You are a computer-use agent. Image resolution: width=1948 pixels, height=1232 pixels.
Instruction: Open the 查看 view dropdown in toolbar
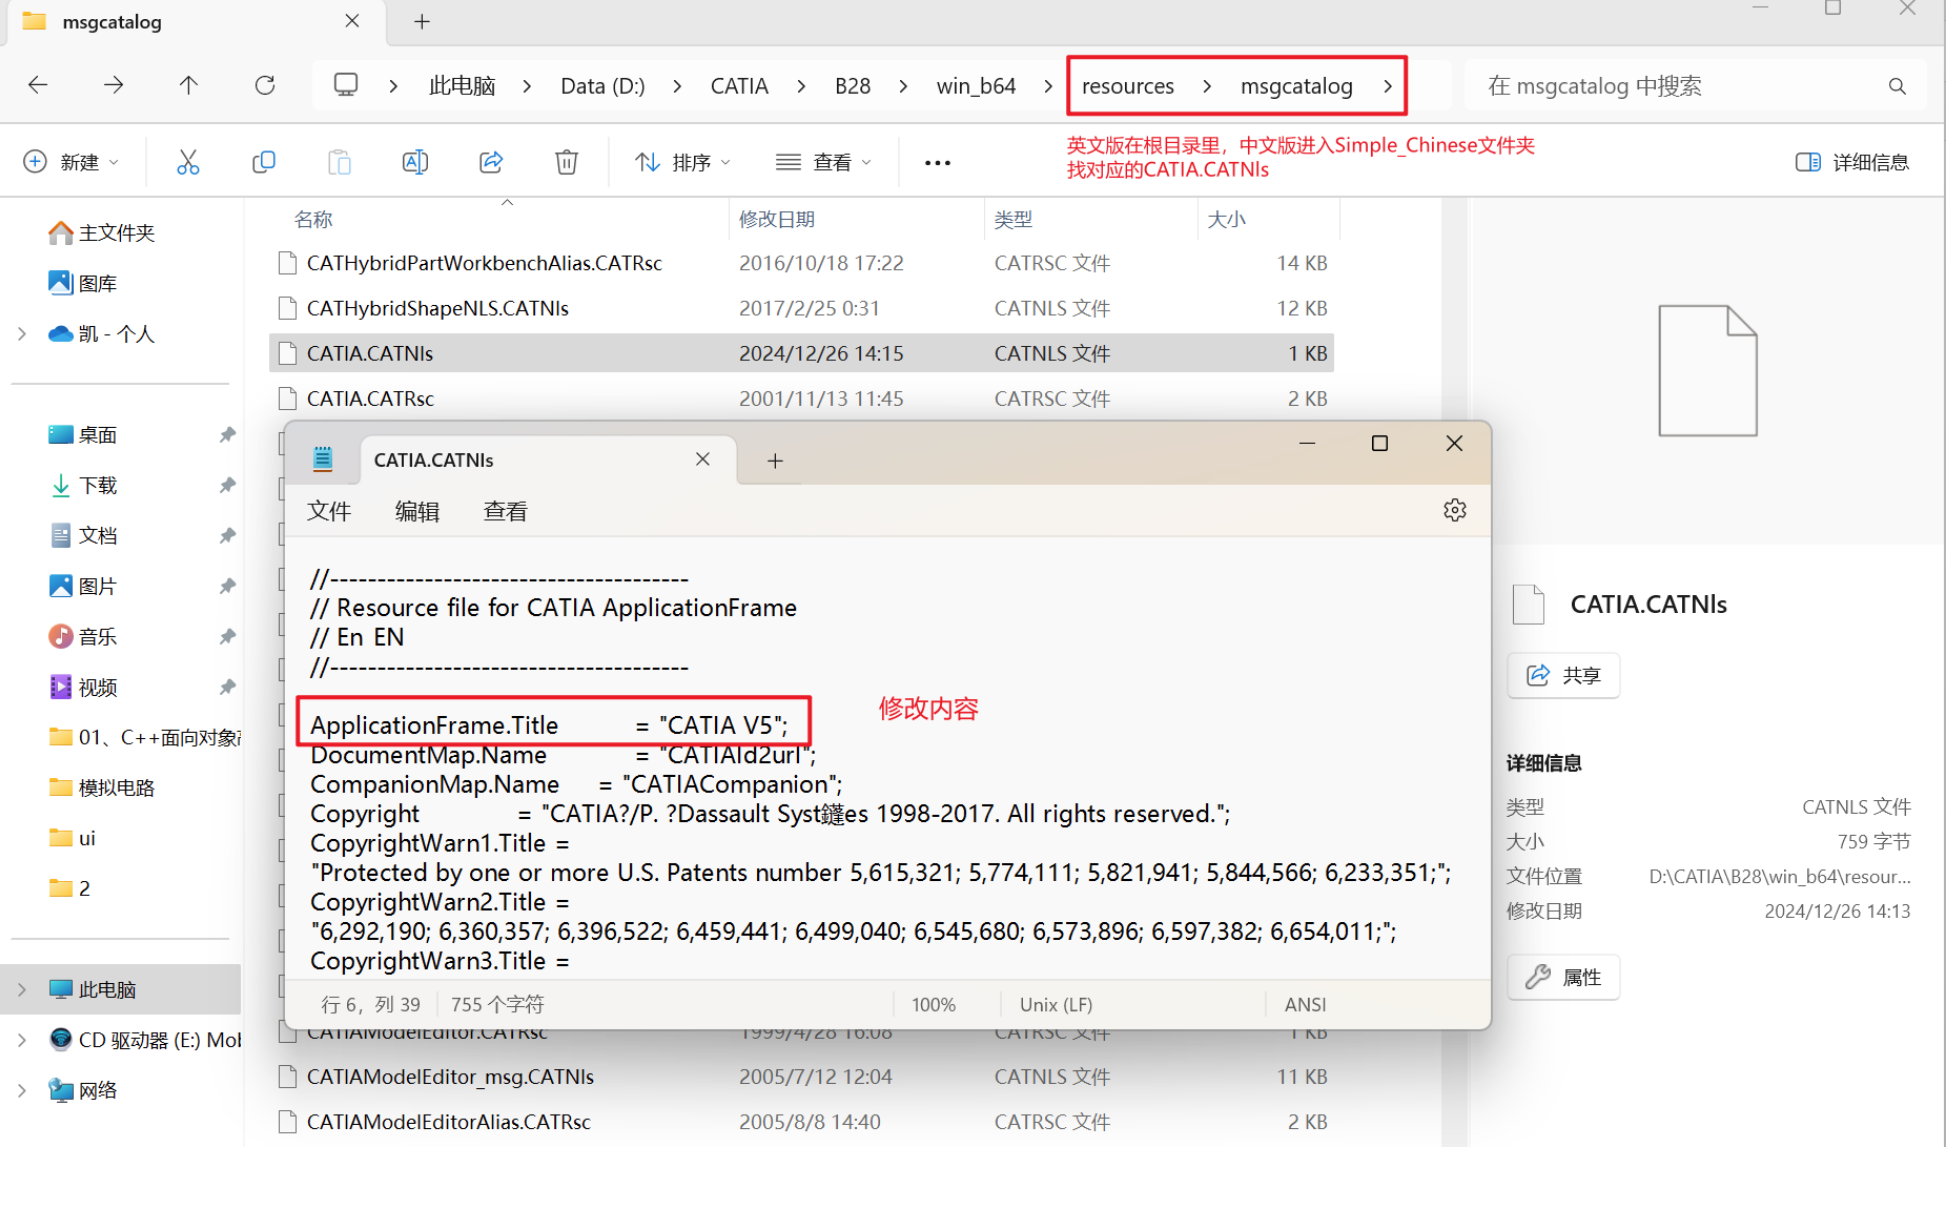click(824, 162)
